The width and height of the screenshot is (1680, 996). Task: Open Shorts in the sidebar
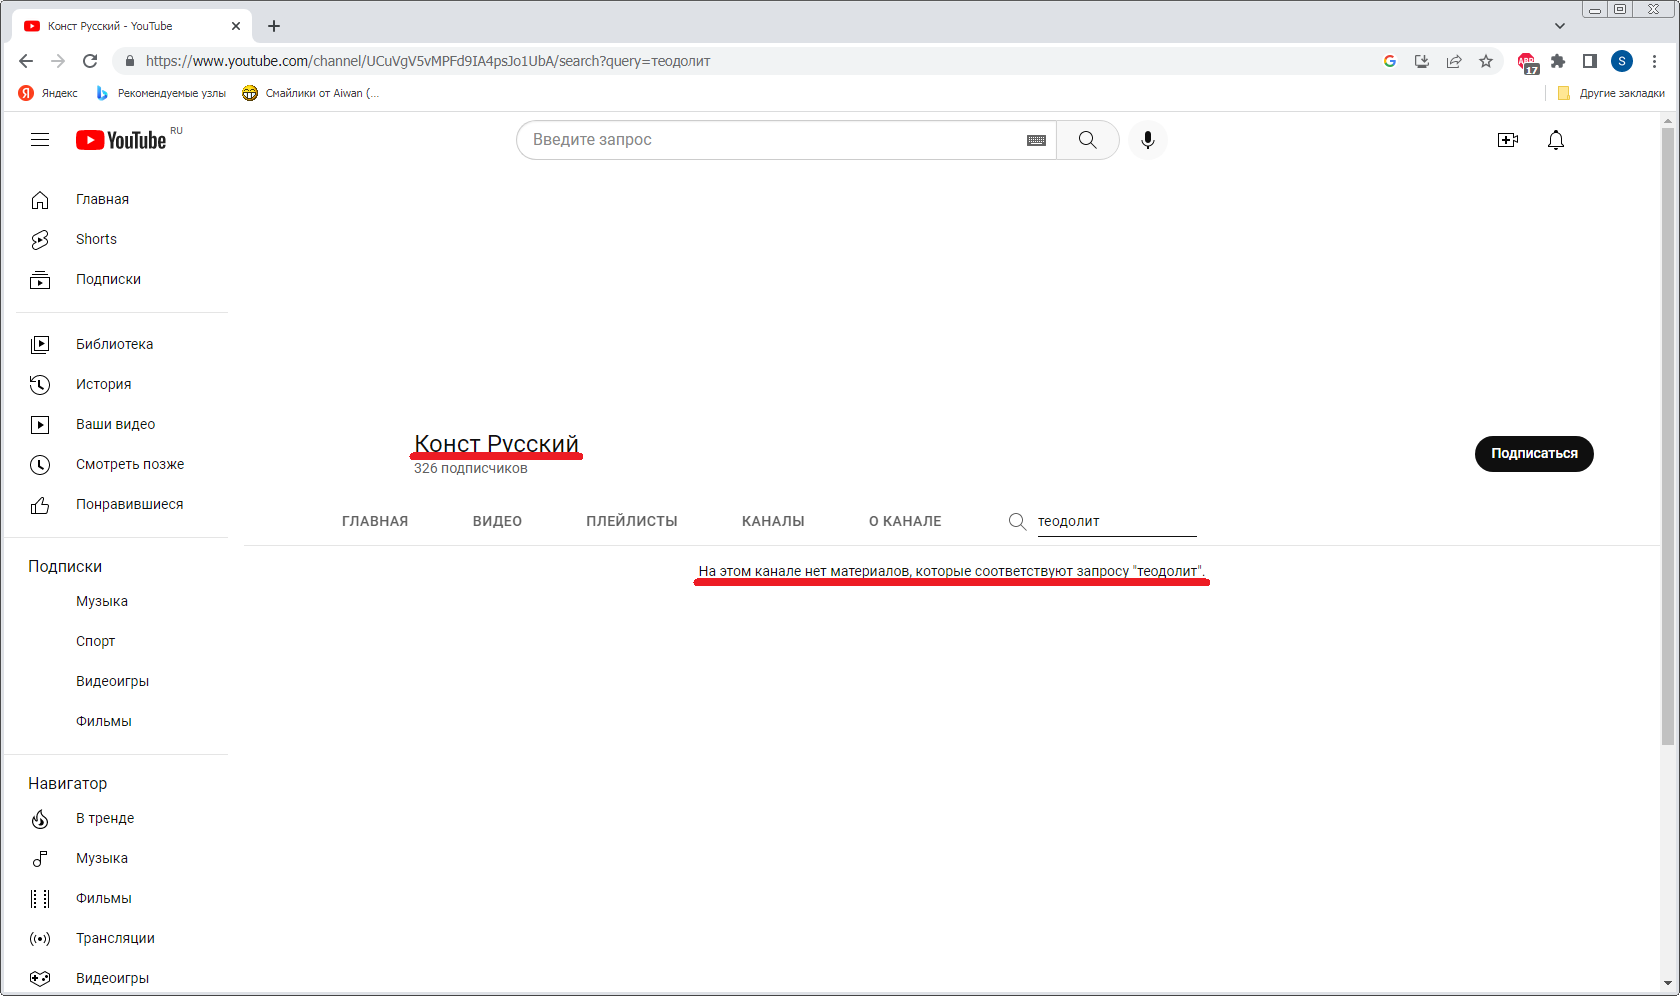[96, 239]
